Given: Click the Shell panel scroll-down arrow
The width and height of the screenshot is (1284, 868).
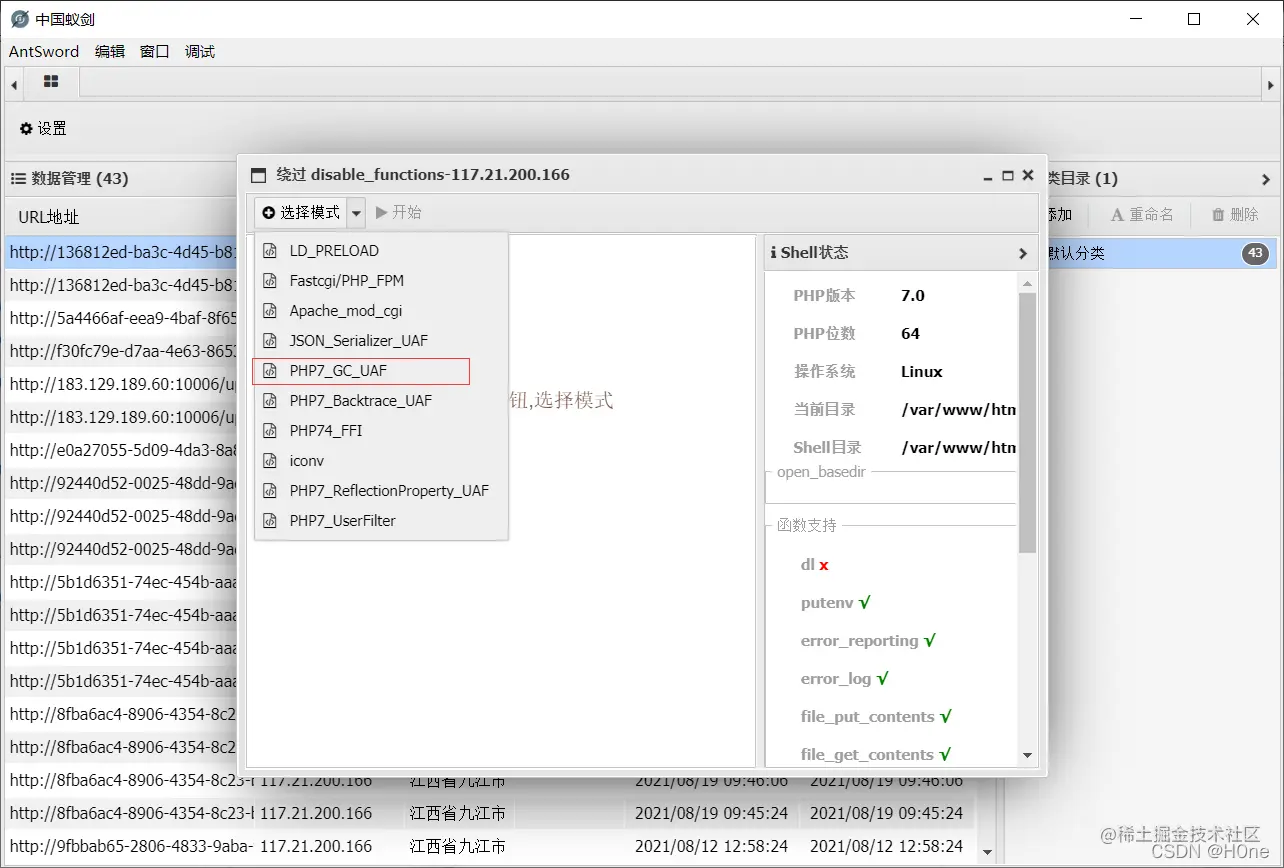Looking at the screenshot, I should 1027,756.
